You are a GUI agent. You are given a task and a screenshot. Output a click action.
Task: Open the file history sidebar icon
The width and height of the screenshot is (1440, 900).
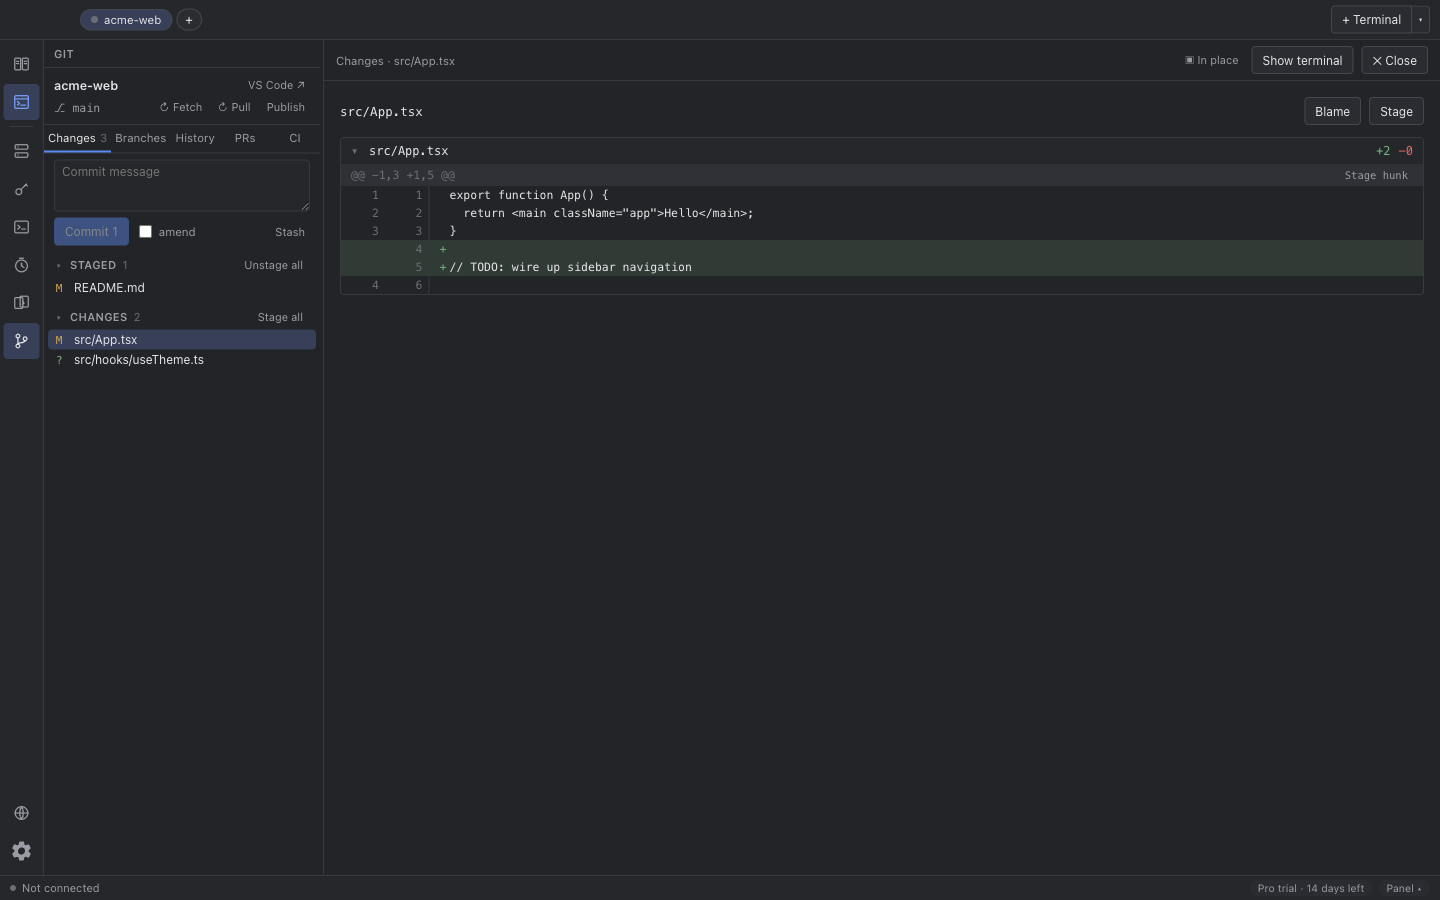[21, 303]
